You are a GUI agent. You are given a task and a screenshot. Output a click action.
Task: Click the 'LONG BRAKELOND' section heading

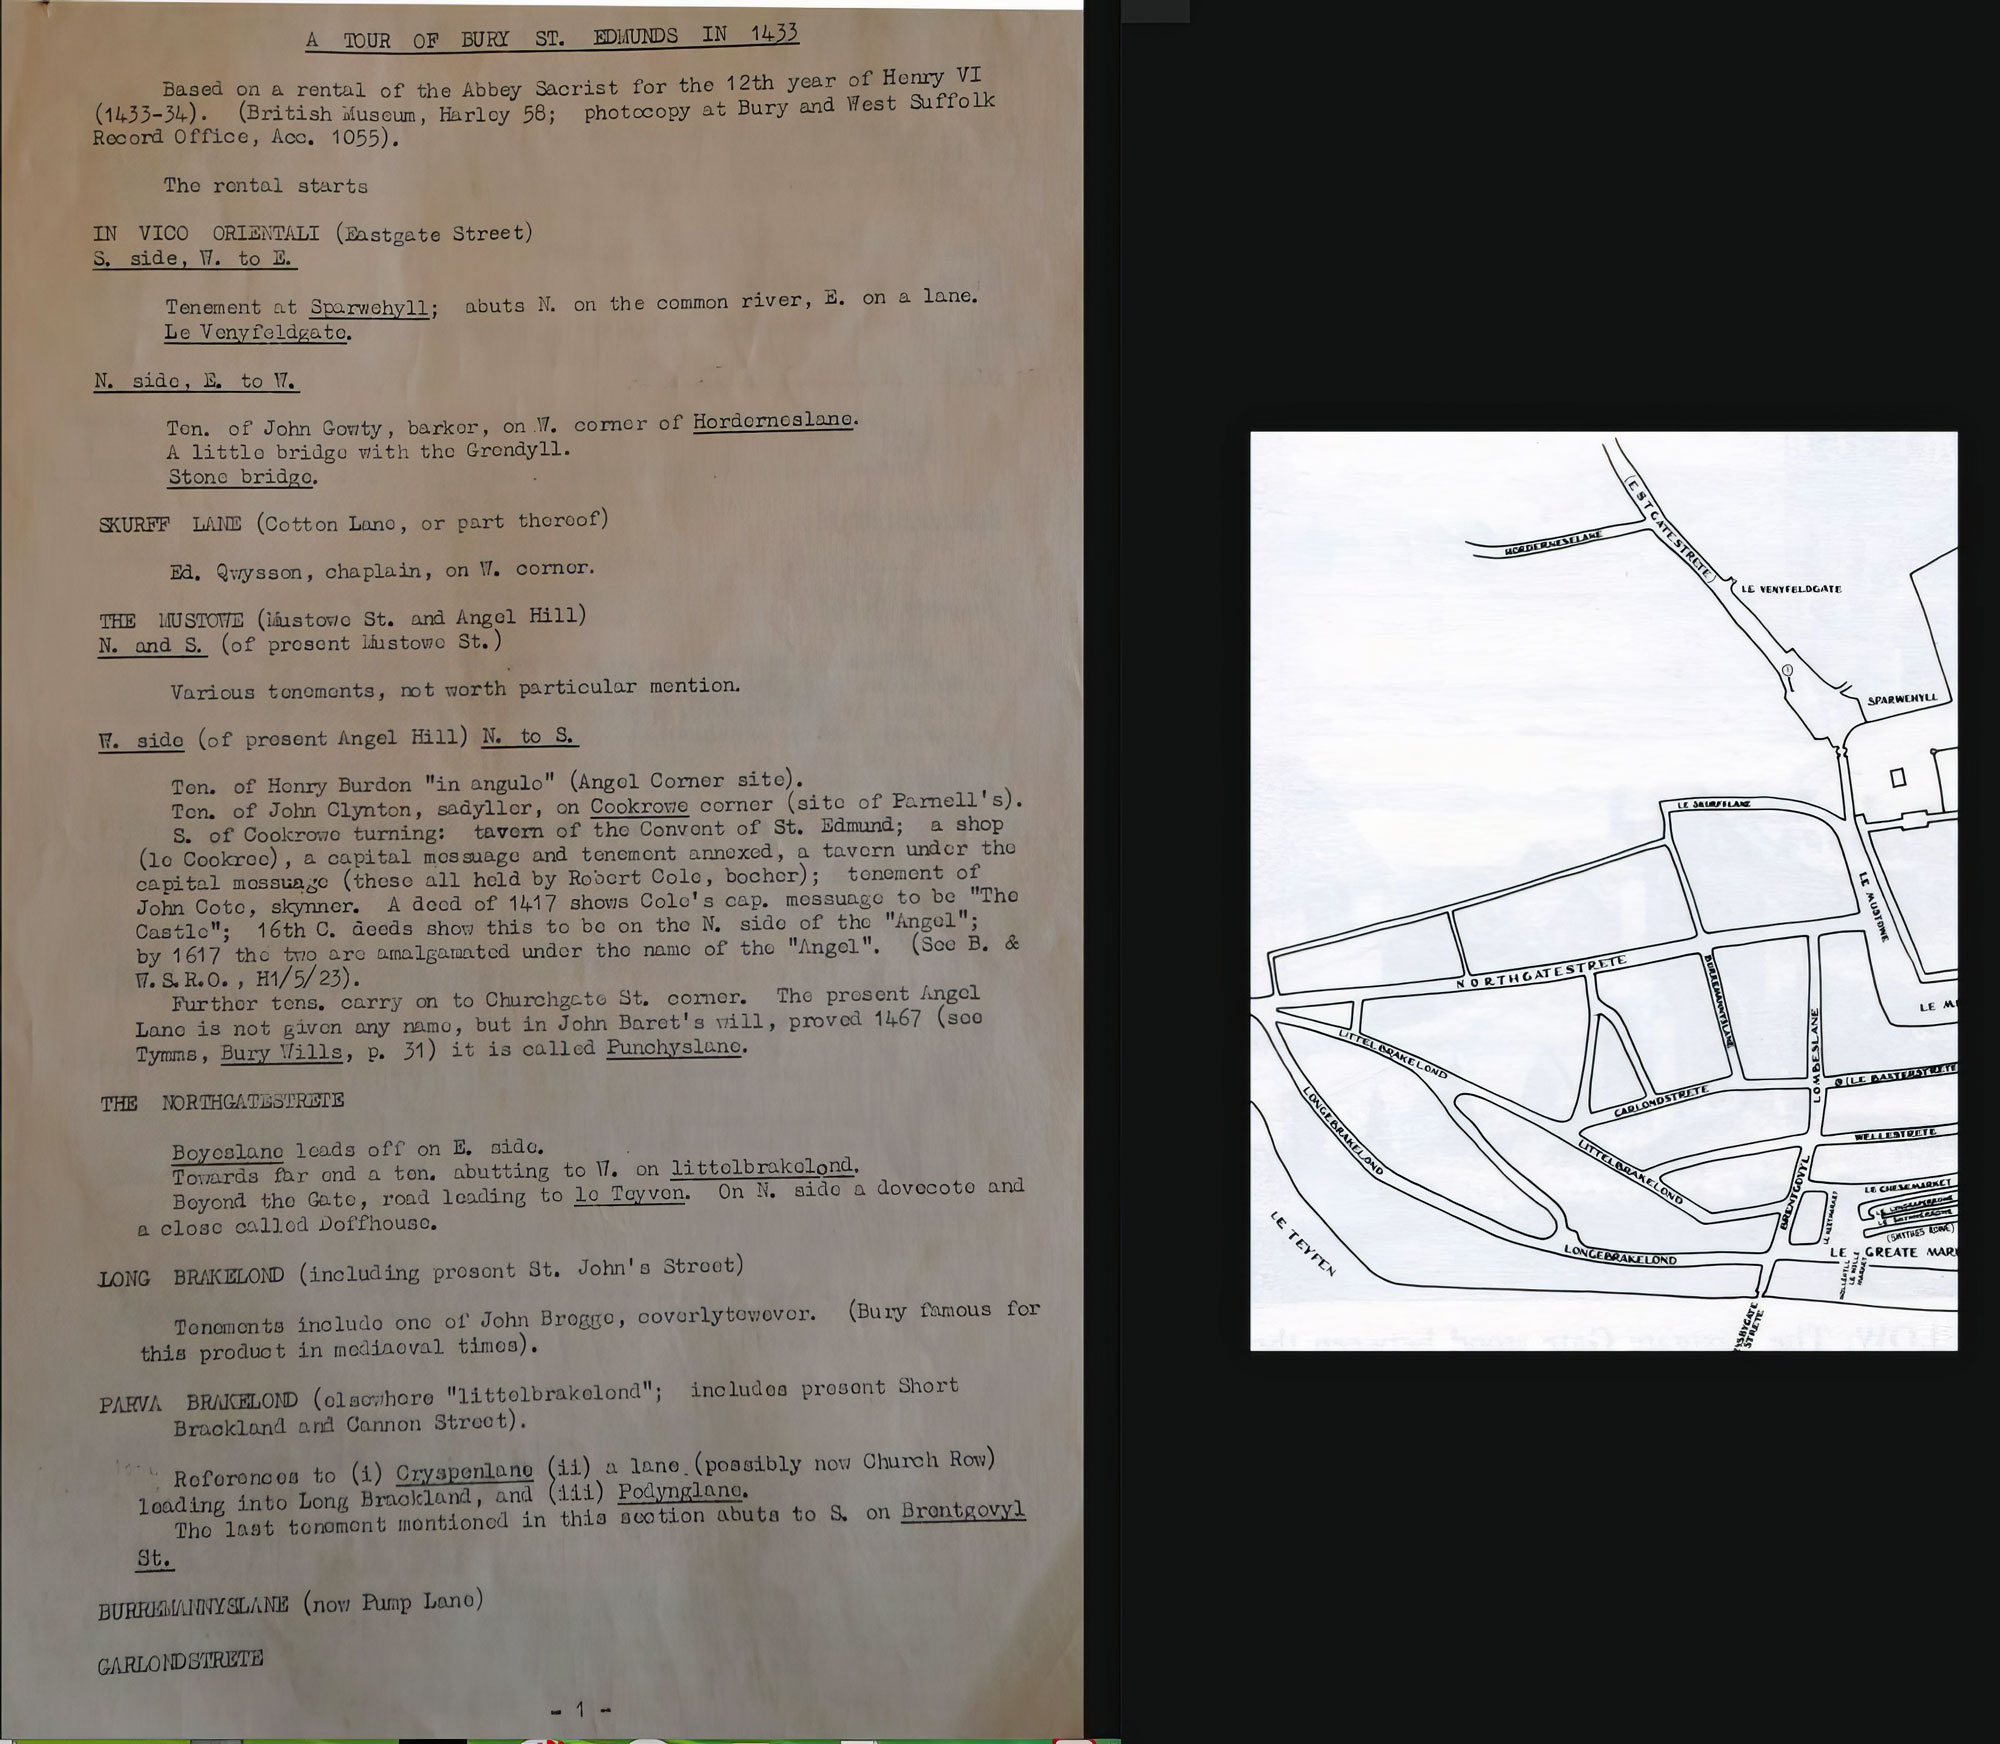point(194,1277)
